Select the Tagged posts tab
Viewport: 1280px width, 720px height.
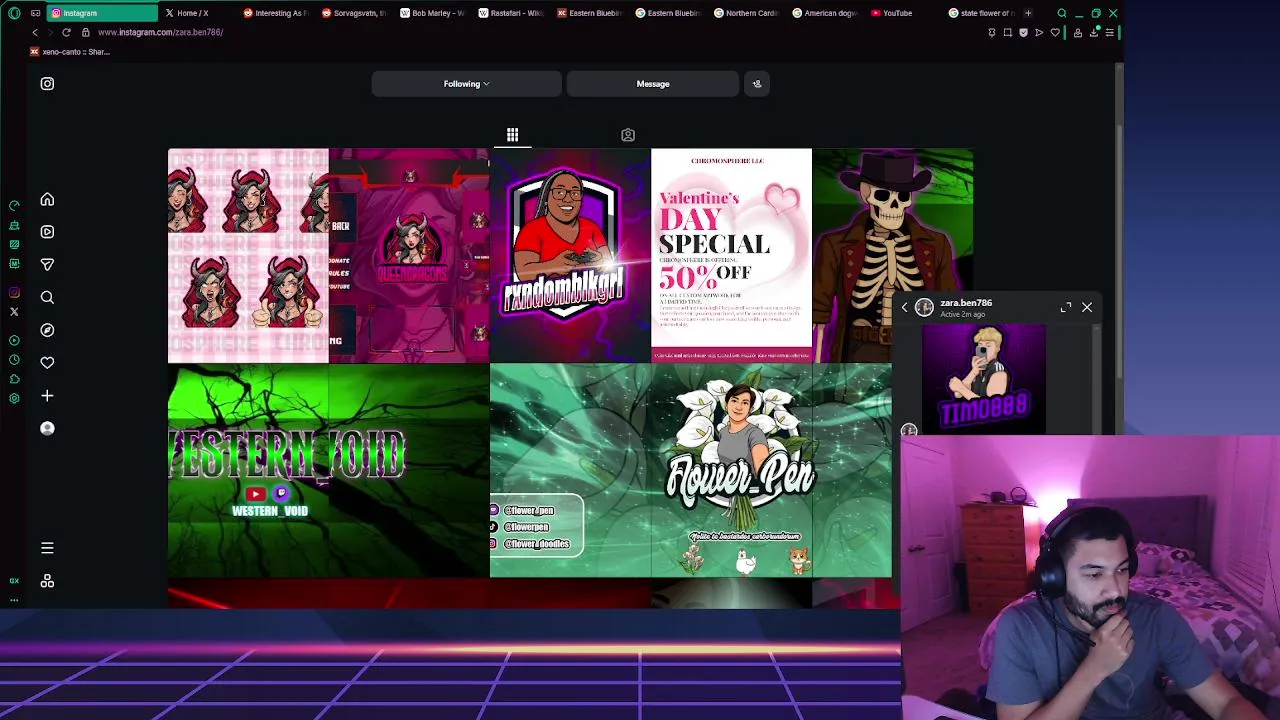[x=628, y=135]
